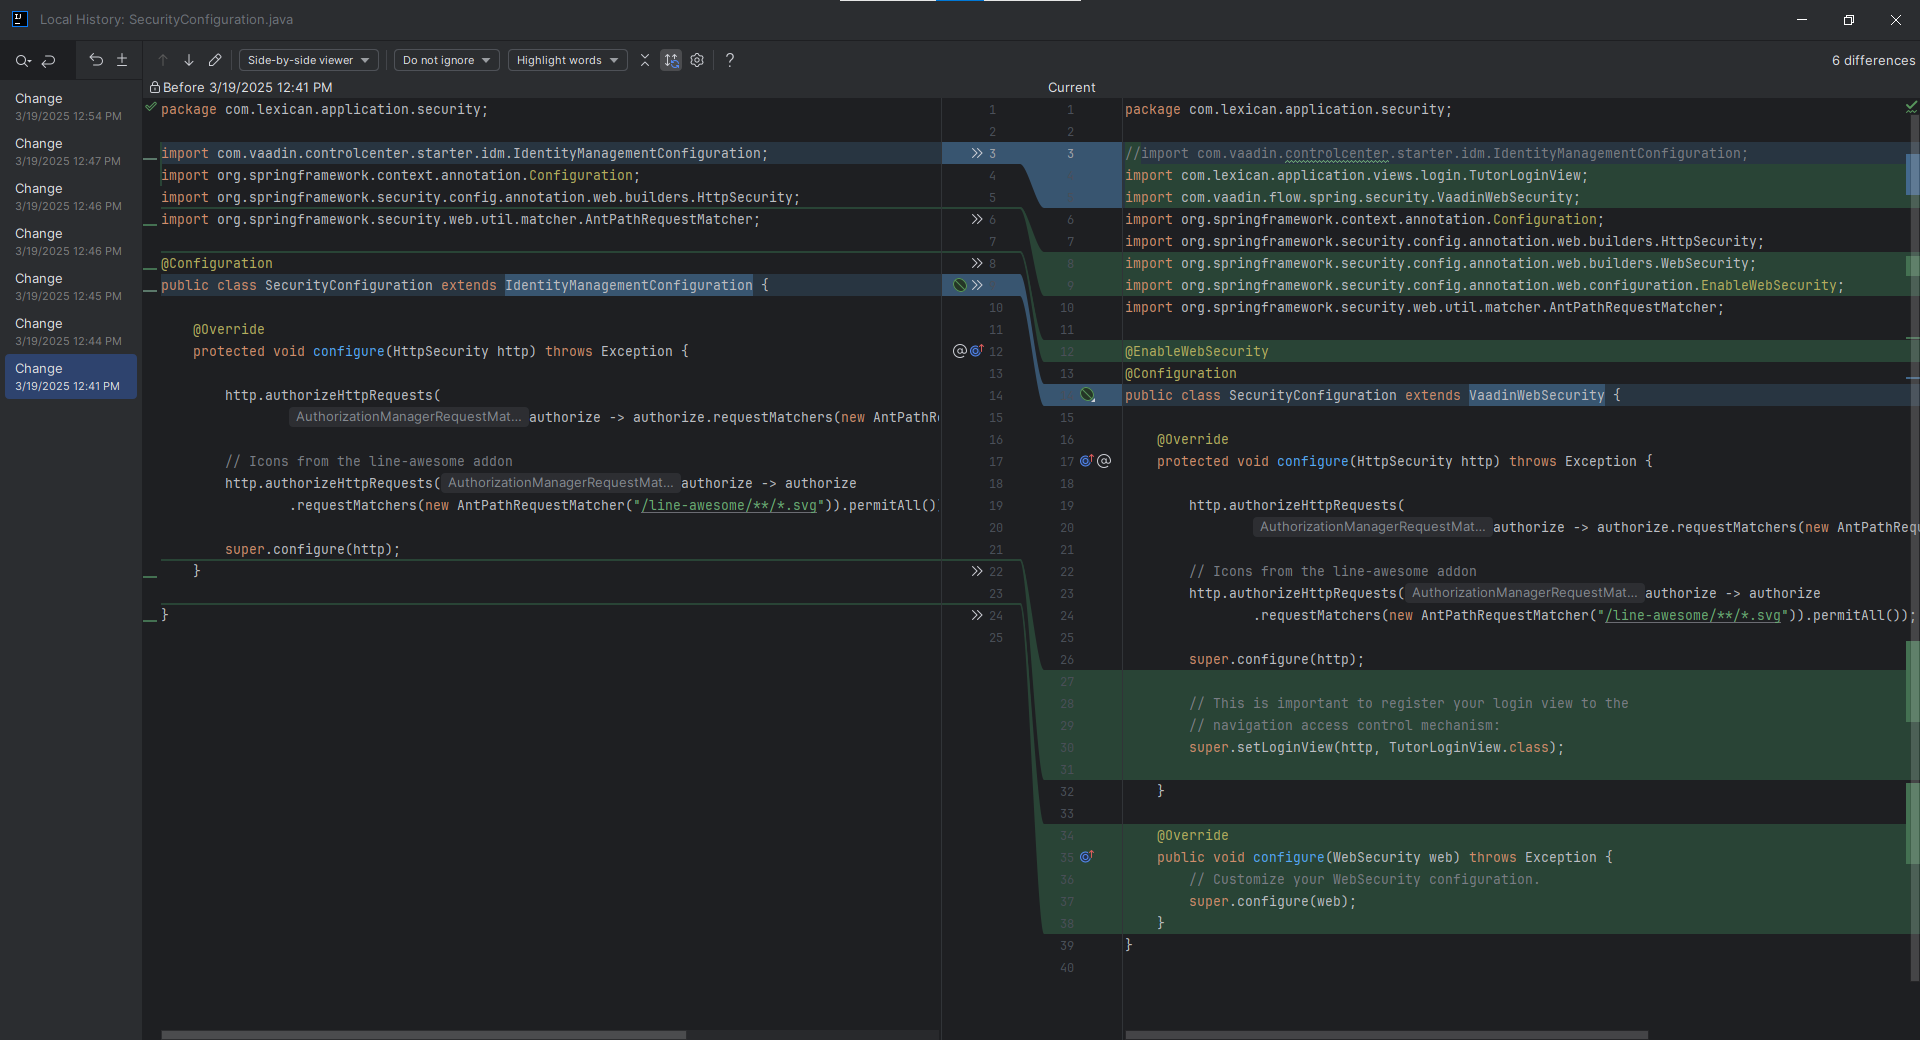This screenshot has width=1921, height=1040.
Task: Select the Change entry from 12:47 PM
Action: [x=68, y=151]
